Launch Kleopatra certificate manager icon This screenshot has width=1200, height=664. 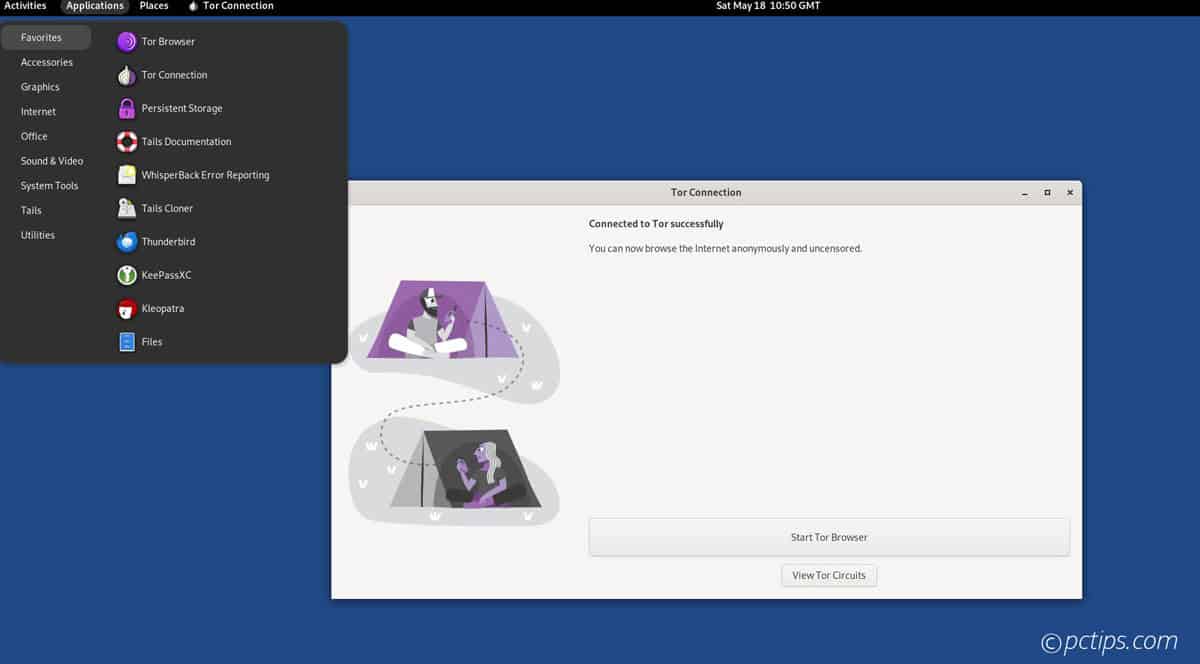tap(127, 309)
